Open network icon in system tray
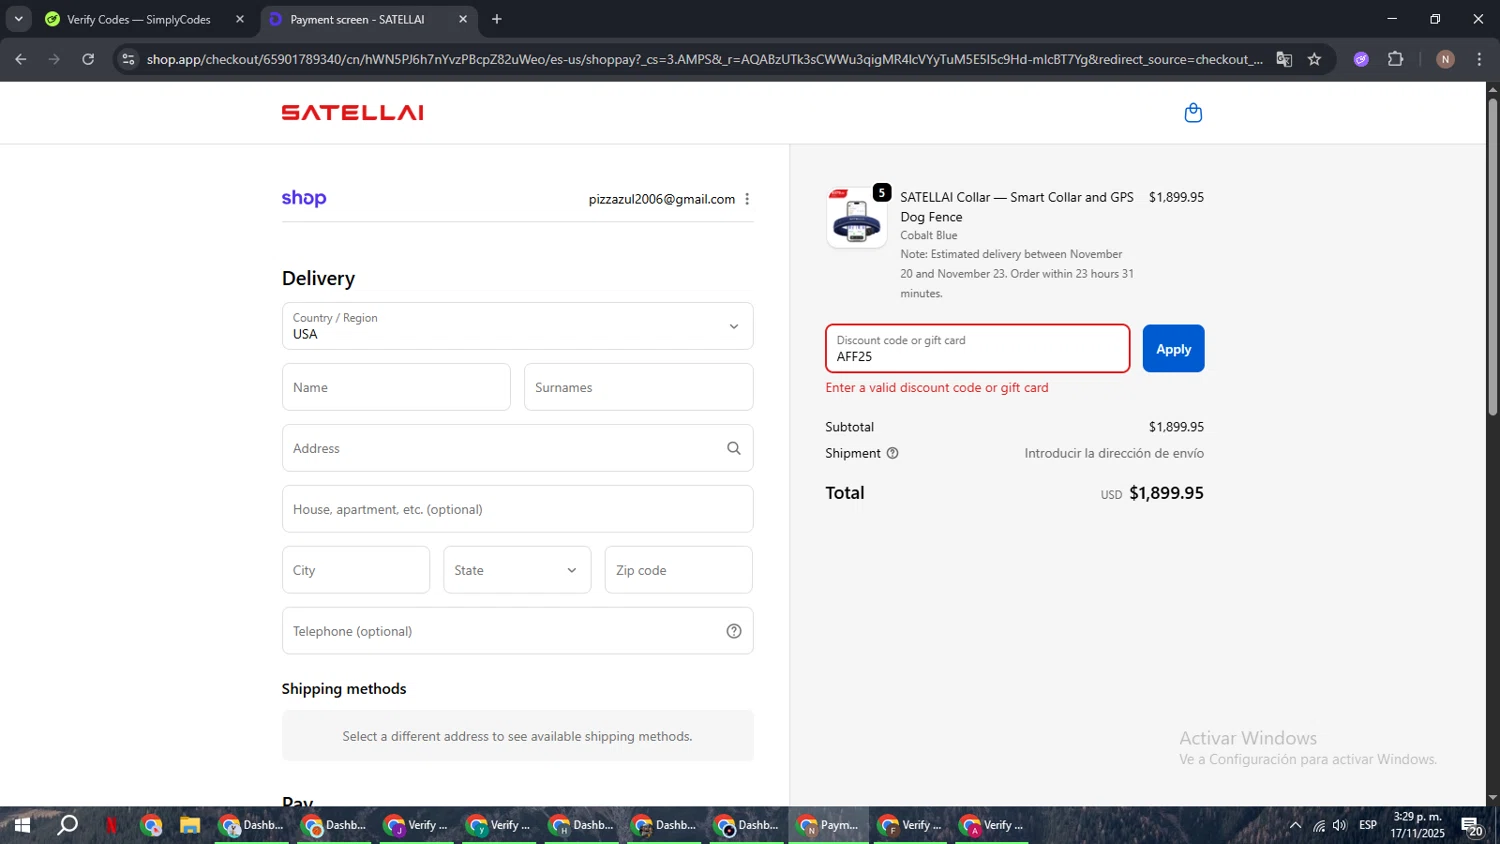The image size is (1500, 844). (x=1319, y=825)
